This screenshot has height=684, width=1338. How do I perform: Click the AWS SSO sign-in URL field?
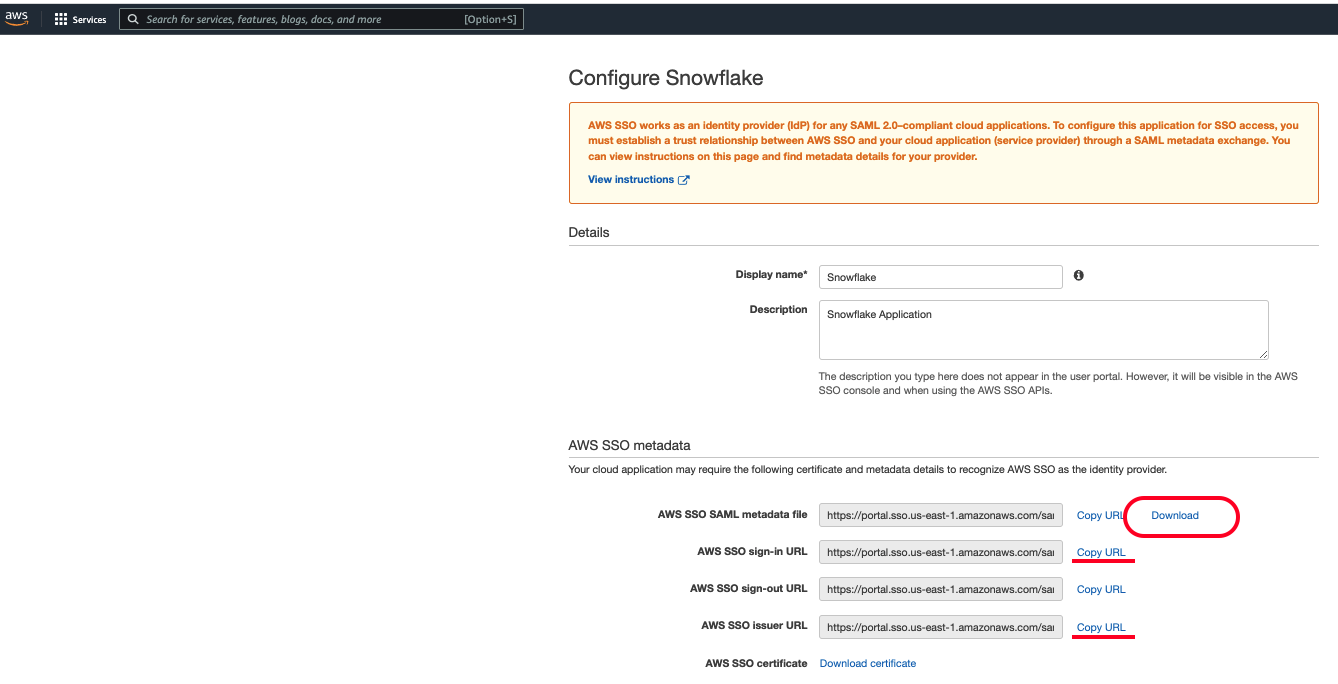pos(940,551)
